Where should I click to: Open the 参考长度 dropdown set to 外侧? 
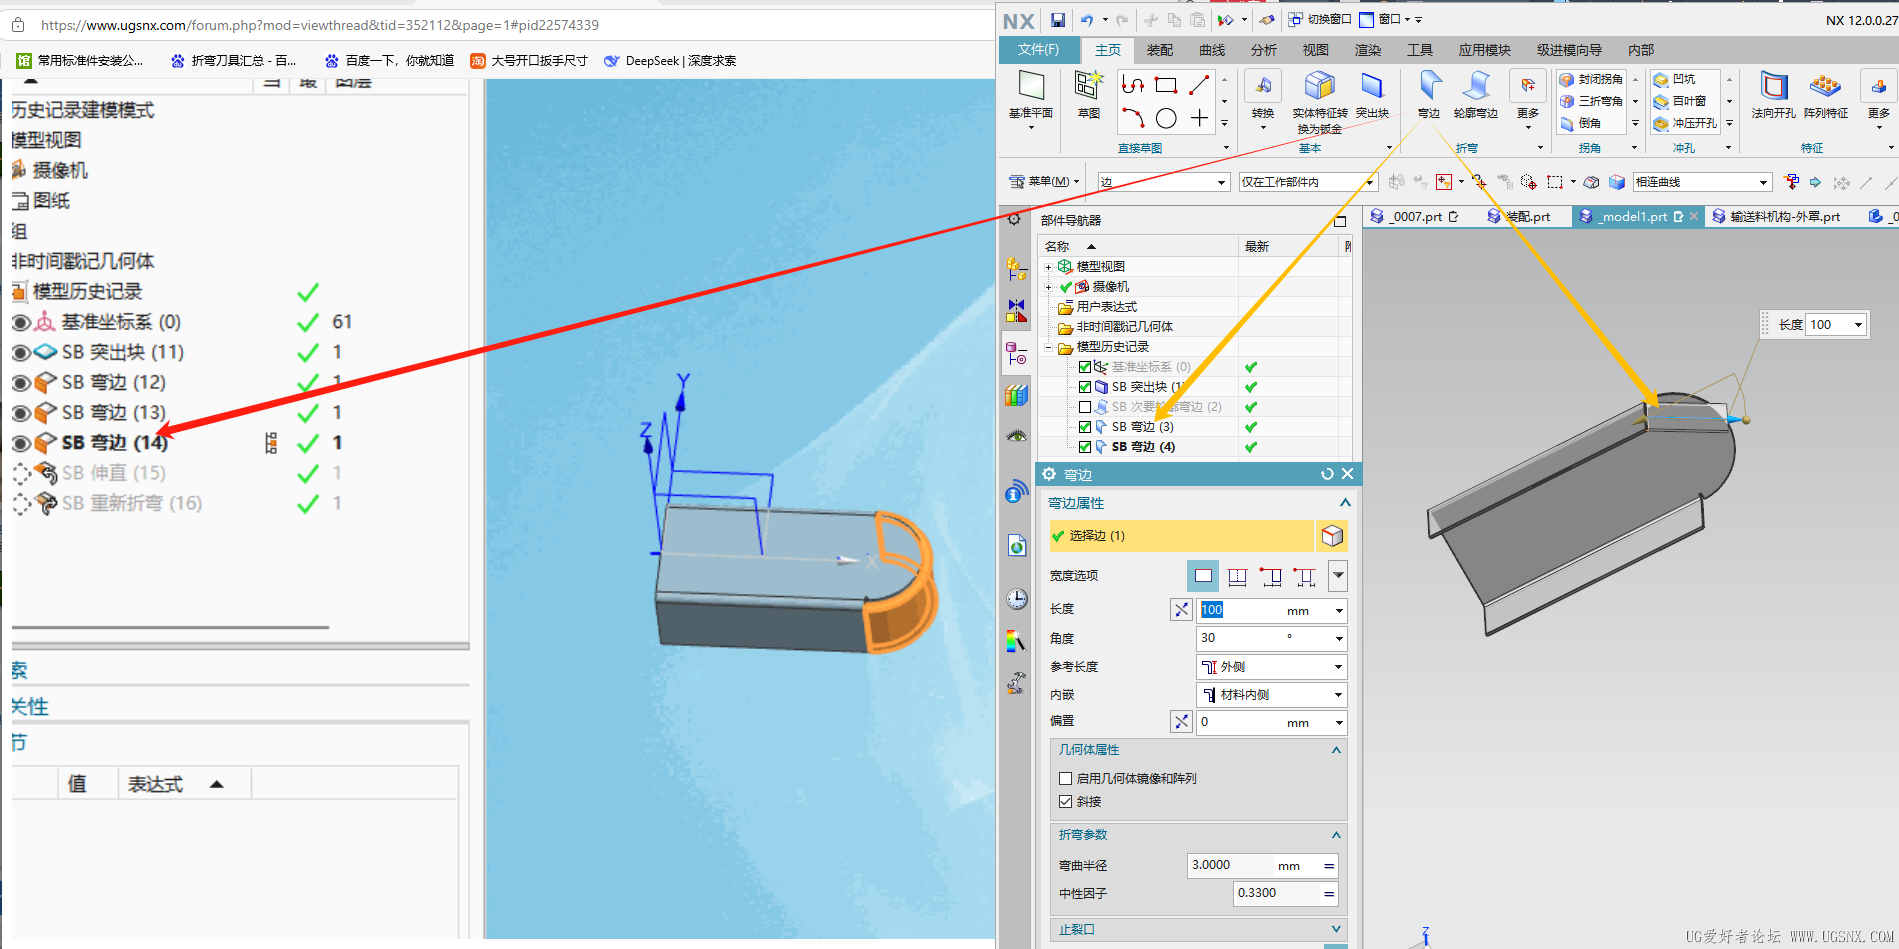[1271, 667]
